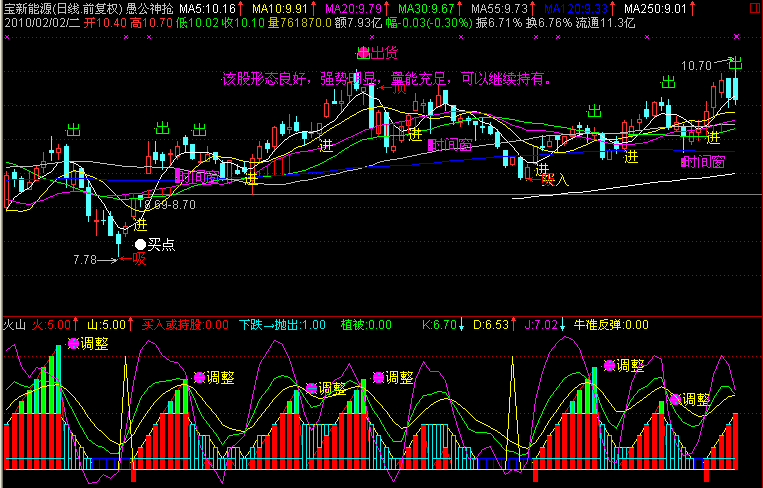
Task: Click the red up arrow after MA5 value
Action: (242, 9)
